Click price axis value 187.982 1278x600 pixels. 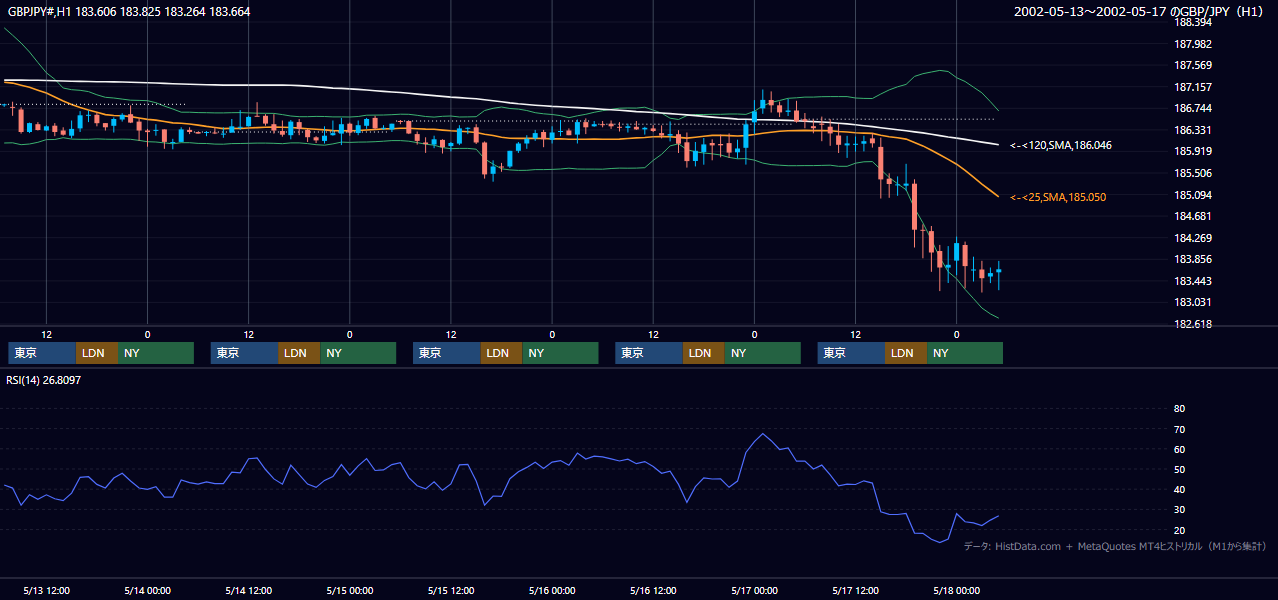[x=1192, y=44]
